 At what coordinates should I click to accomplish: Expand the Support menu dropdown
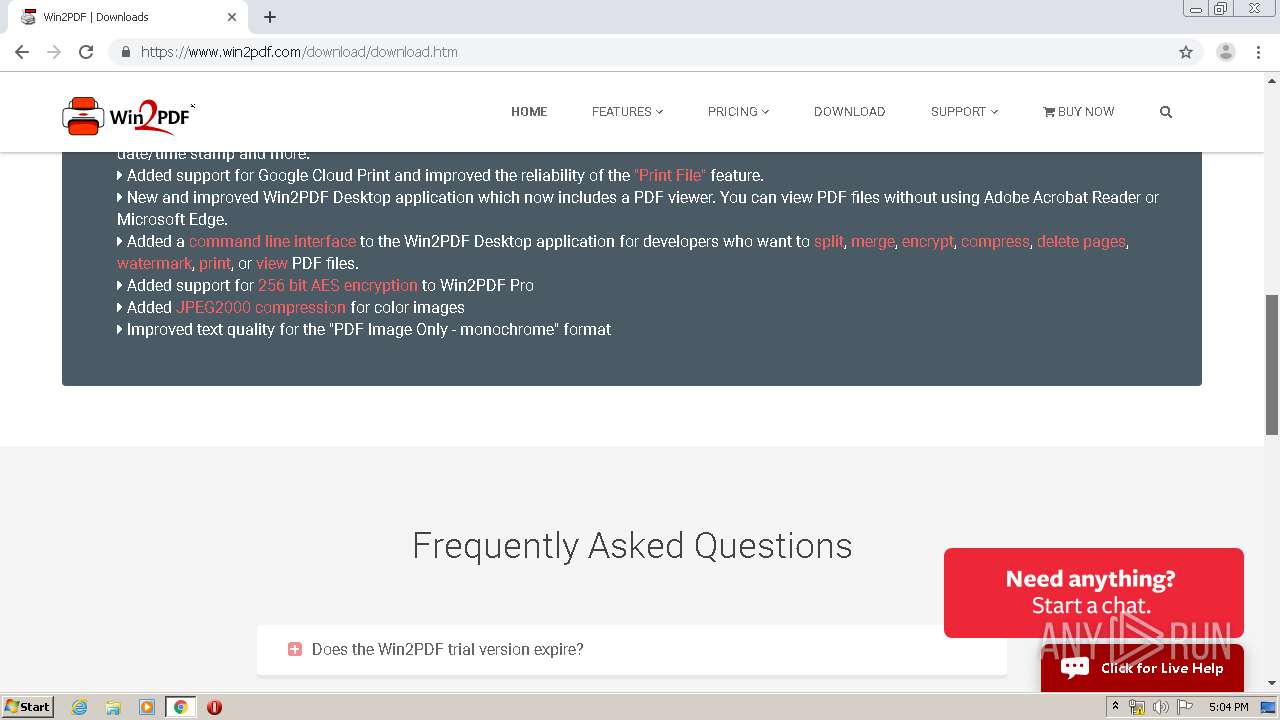click(964, 112)
